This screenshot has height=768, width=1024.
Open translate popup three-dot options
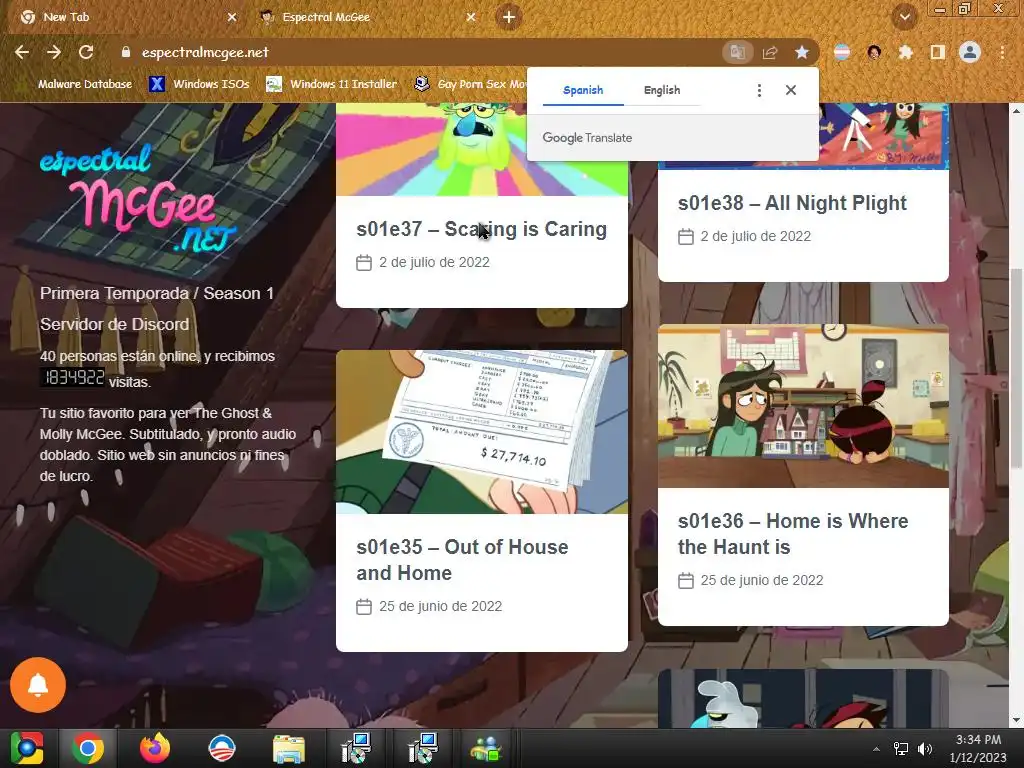pos(759,90)
